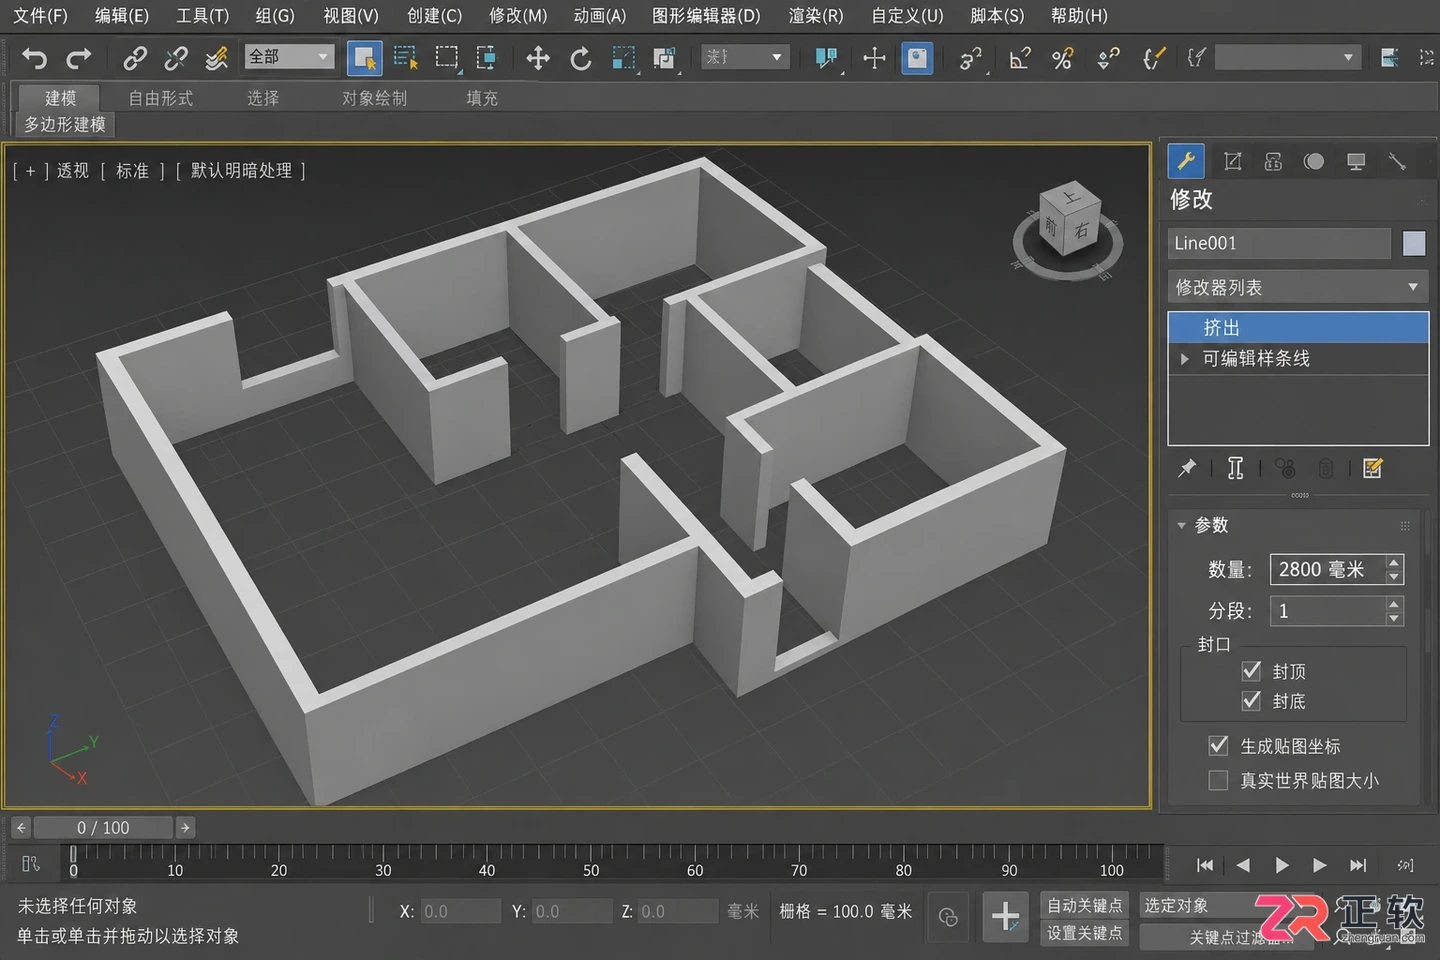1440x960 pixels.
Task: Switch to 对象绘制 ribbon tab
Action: point(375,98)
